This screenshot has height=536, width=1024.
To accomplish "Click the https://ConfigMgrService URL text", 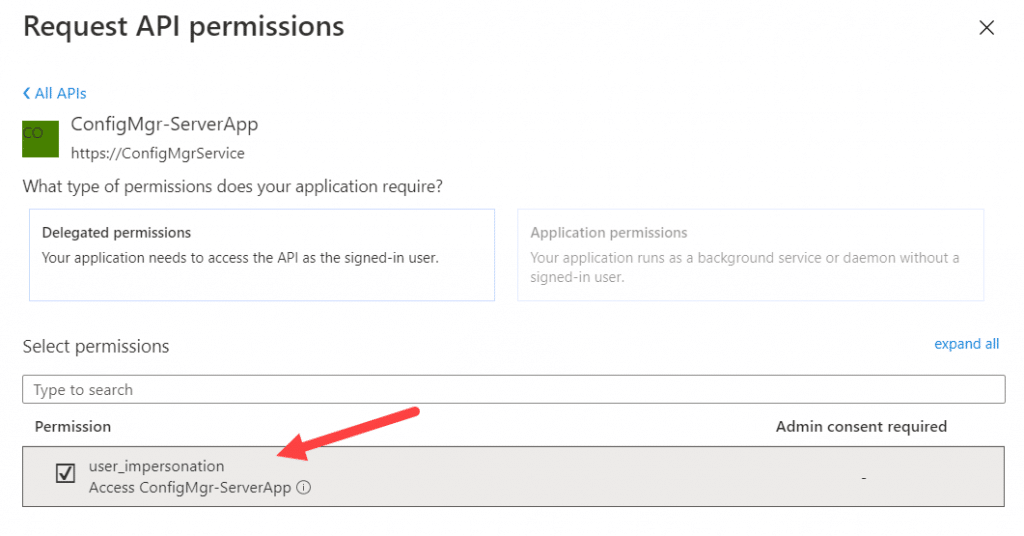I will coord(157,153).
